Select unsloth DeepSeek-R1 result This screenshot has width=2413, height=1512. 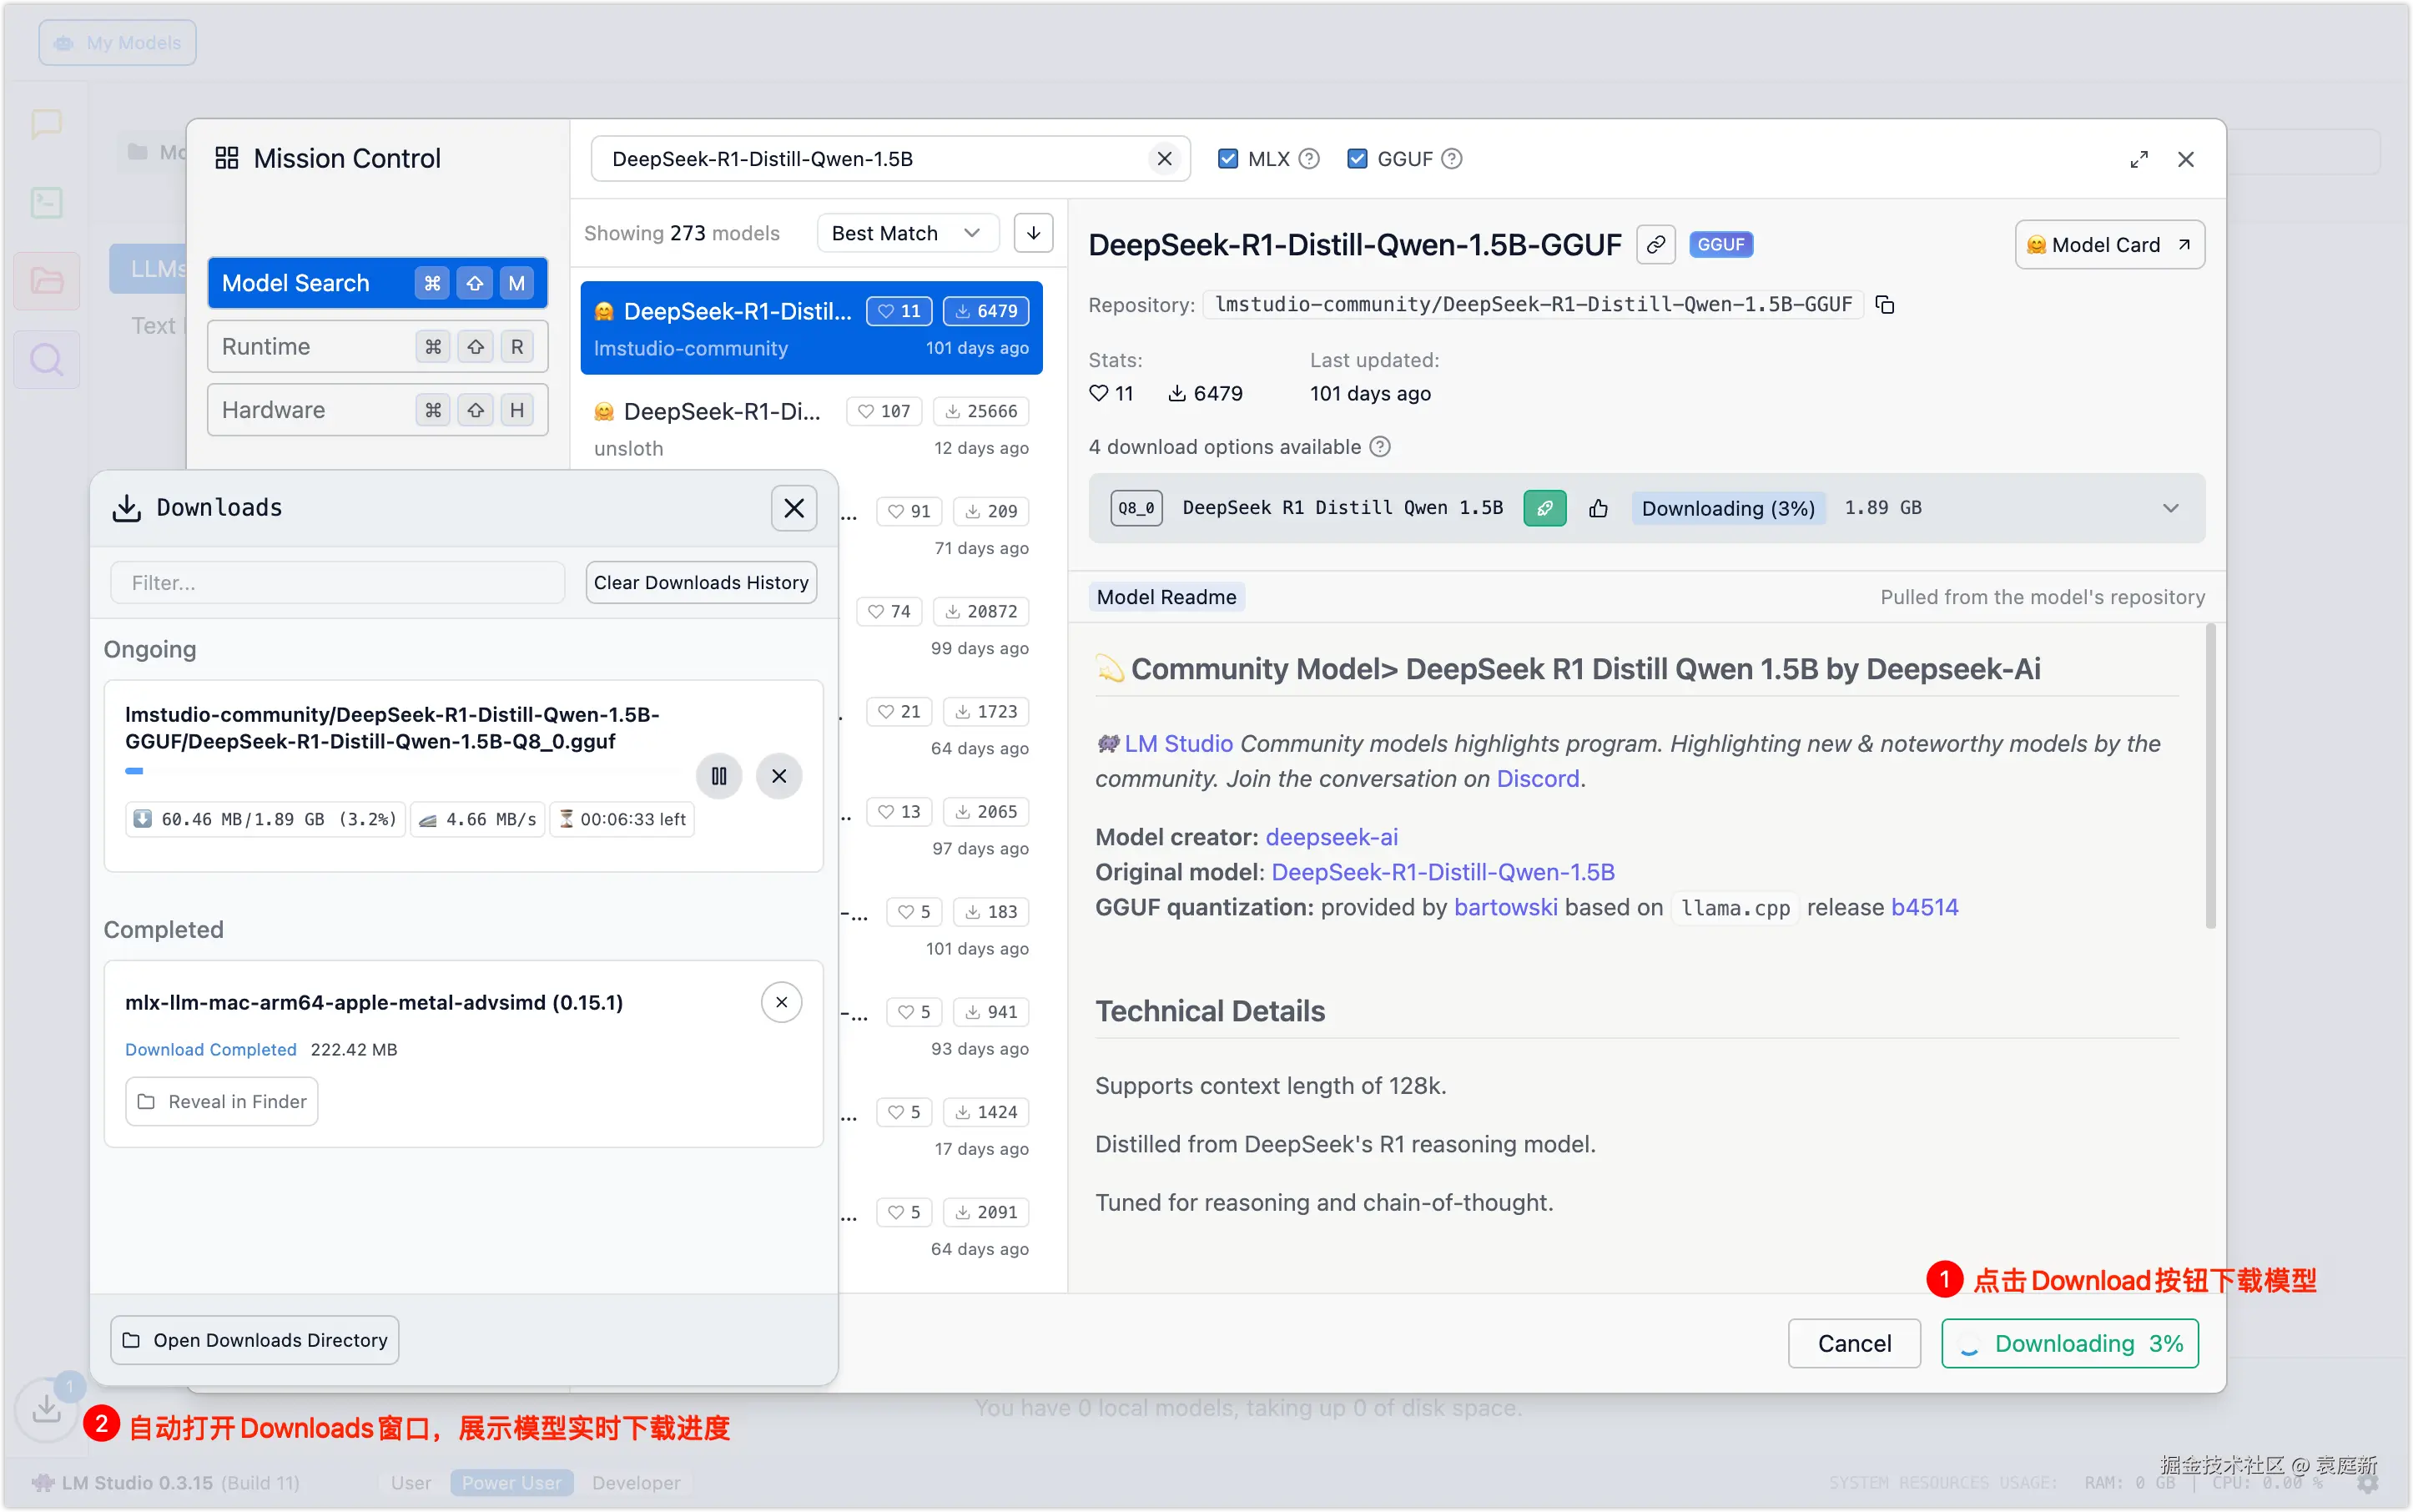pyautogui.click(x=811, y=429)
